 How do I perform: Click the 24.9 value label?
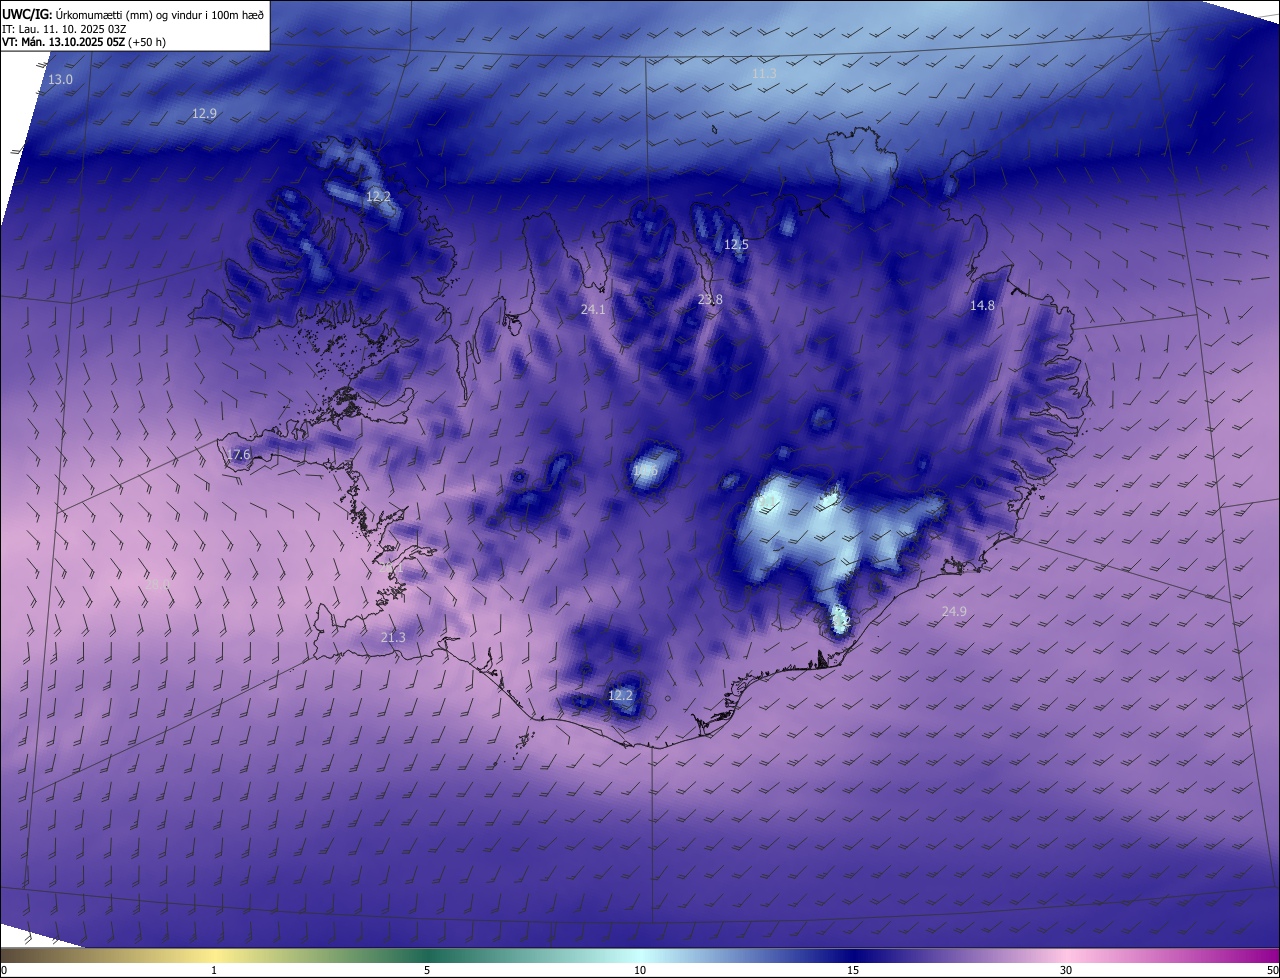pos(954,611)
